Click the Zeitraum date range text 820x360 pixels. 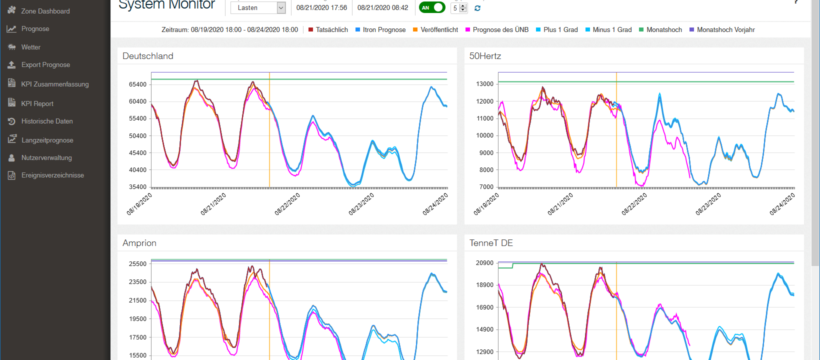(230, 30)
